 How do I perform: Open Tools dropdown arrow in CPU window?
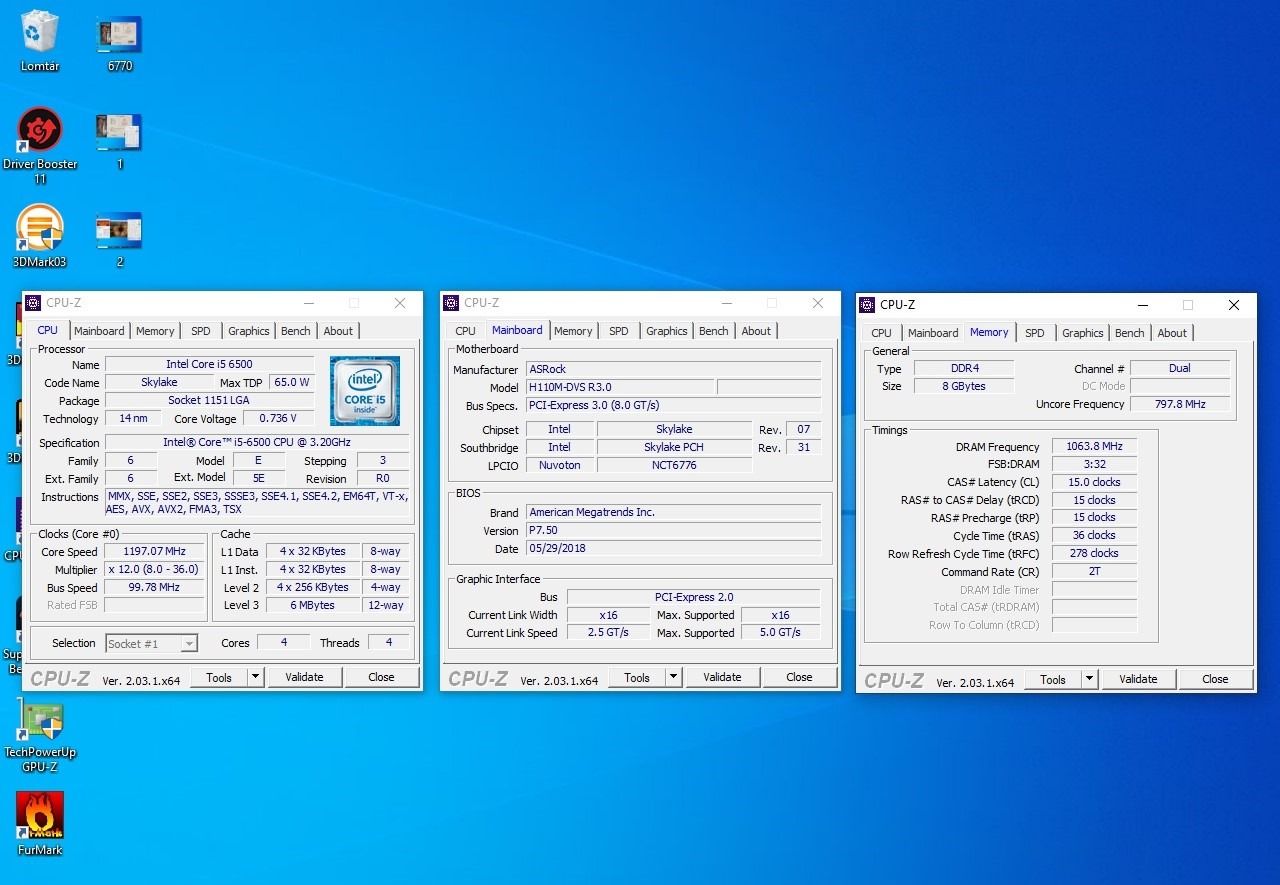point(255,677)
